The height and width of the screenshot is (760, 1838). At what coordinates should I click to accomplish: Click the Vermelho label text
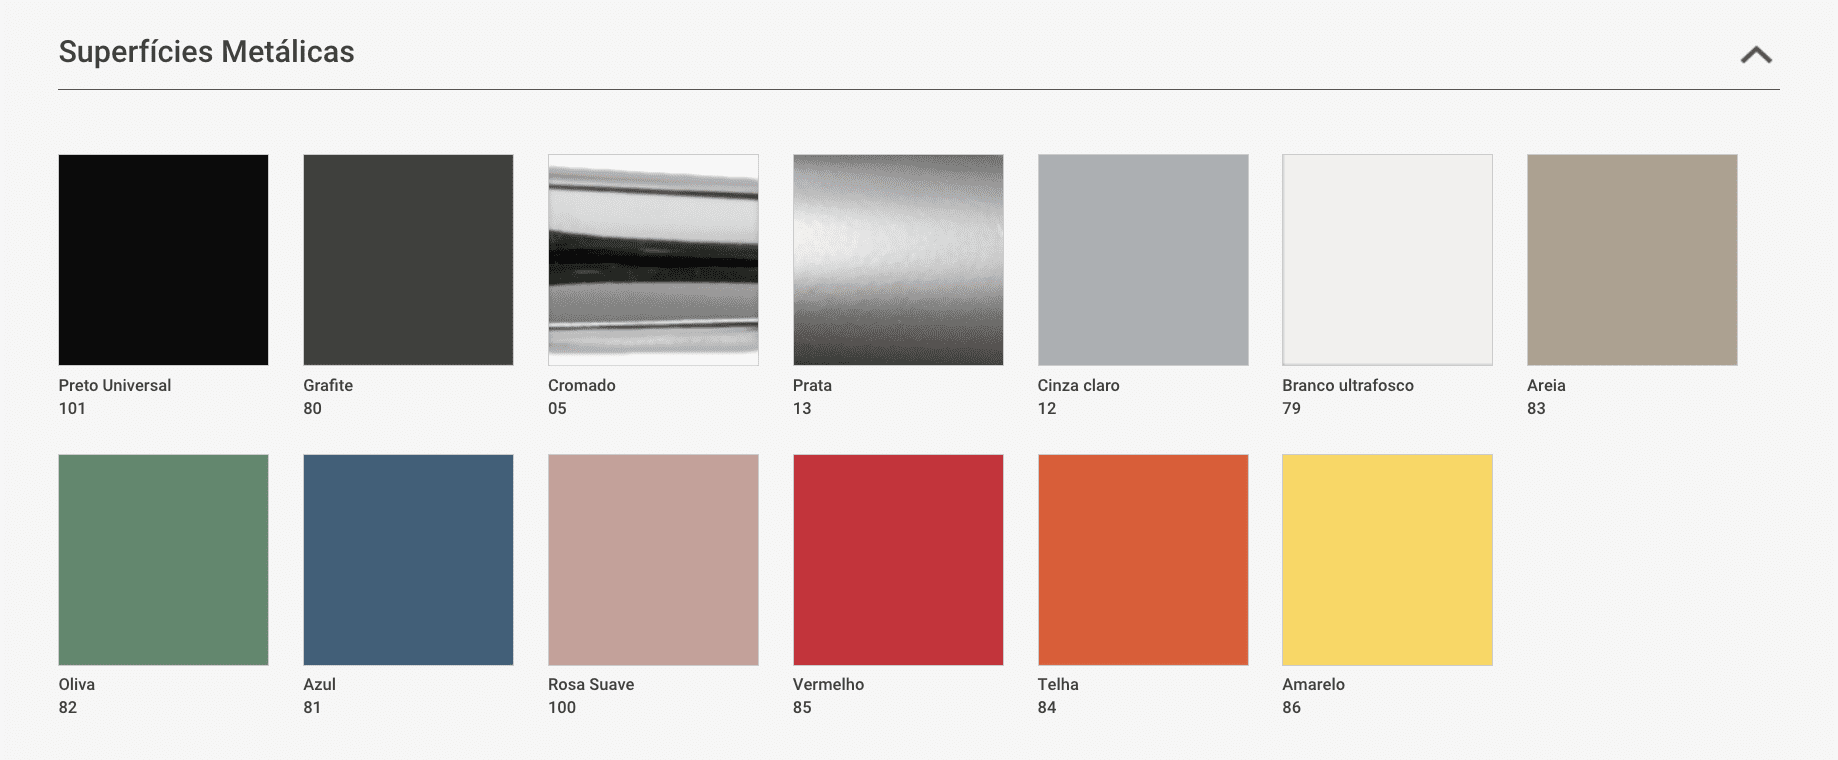pyautogui.click(x=828, y=684)
